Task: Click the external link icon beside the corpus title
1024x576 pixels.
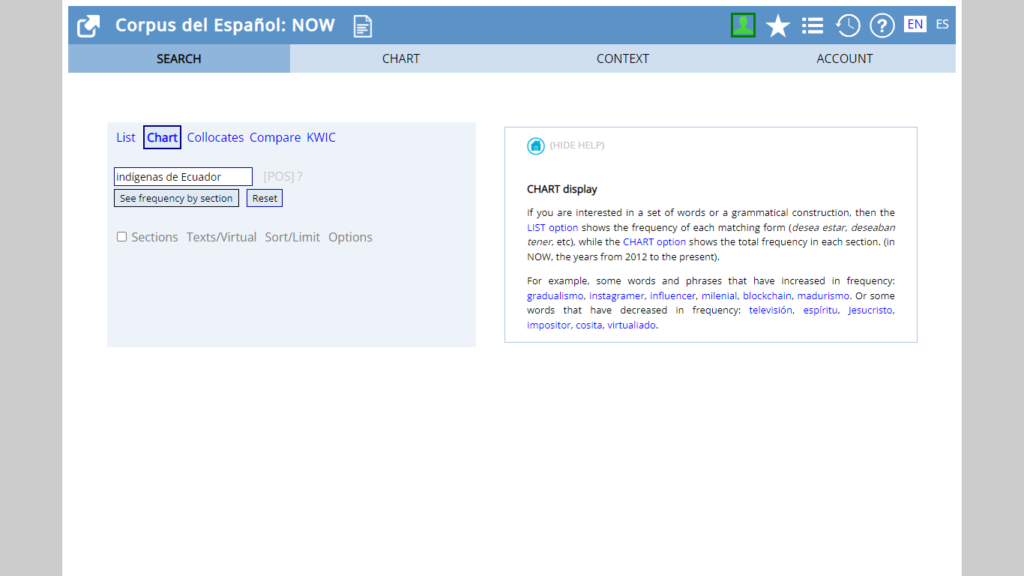Action: click(89, 26)
